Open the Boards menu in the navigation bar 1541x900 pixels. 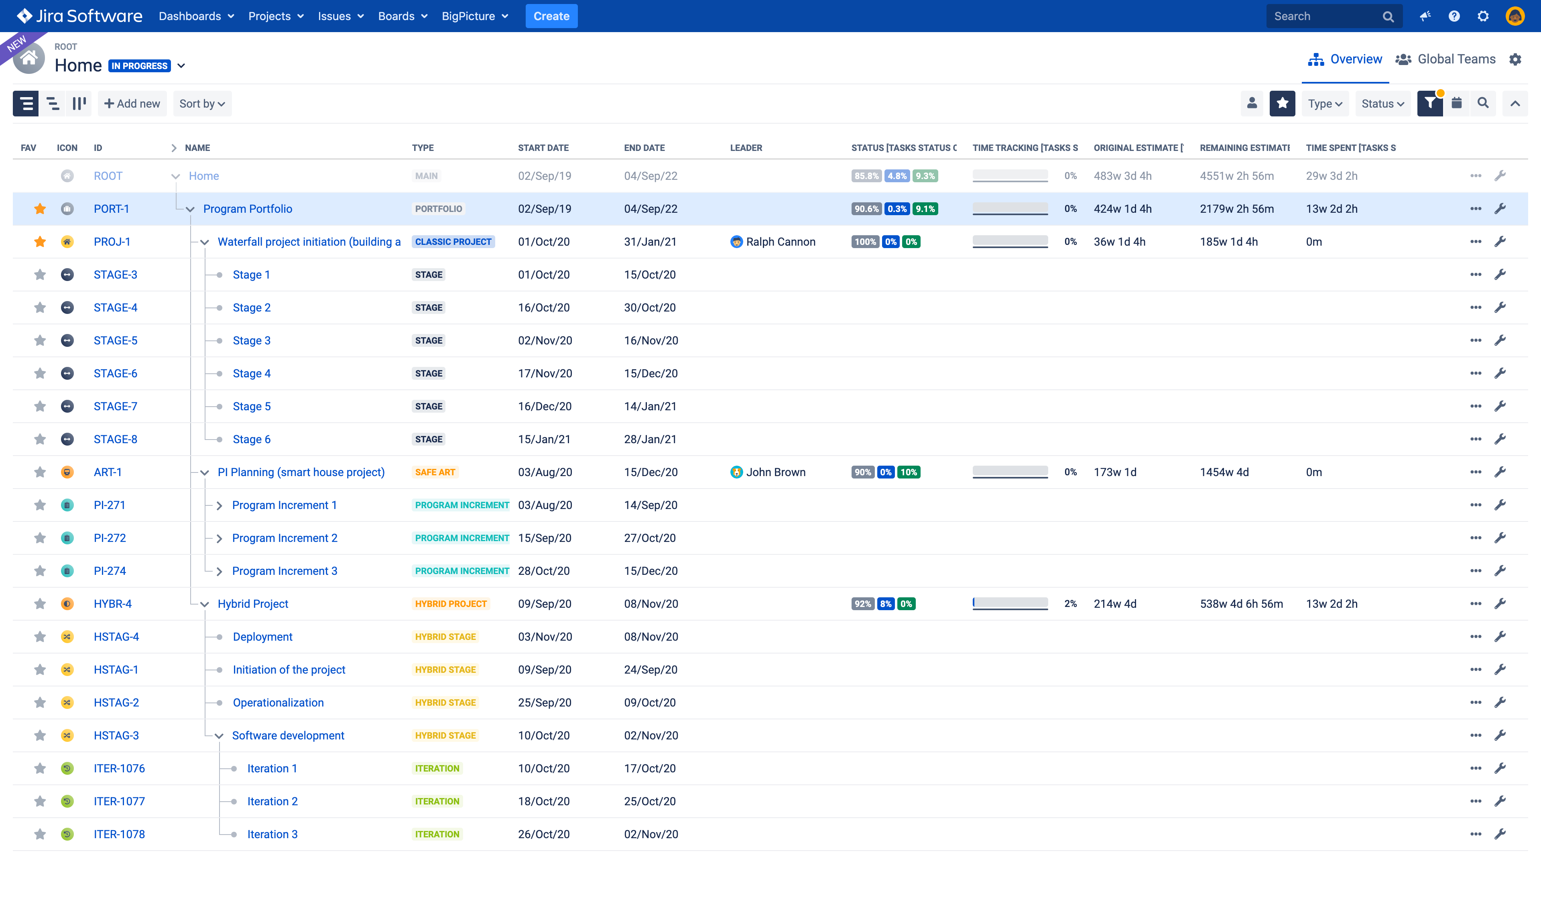(402, 16)
